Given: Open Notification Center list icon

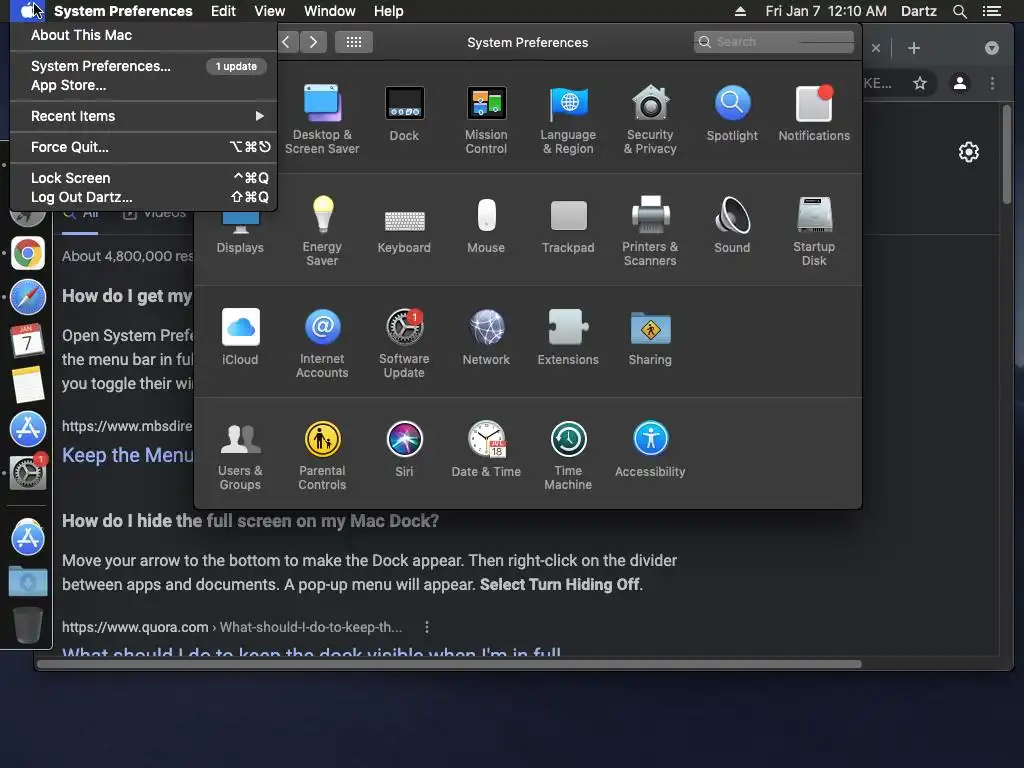Looking at the screenshot, I should coord(992,11).
